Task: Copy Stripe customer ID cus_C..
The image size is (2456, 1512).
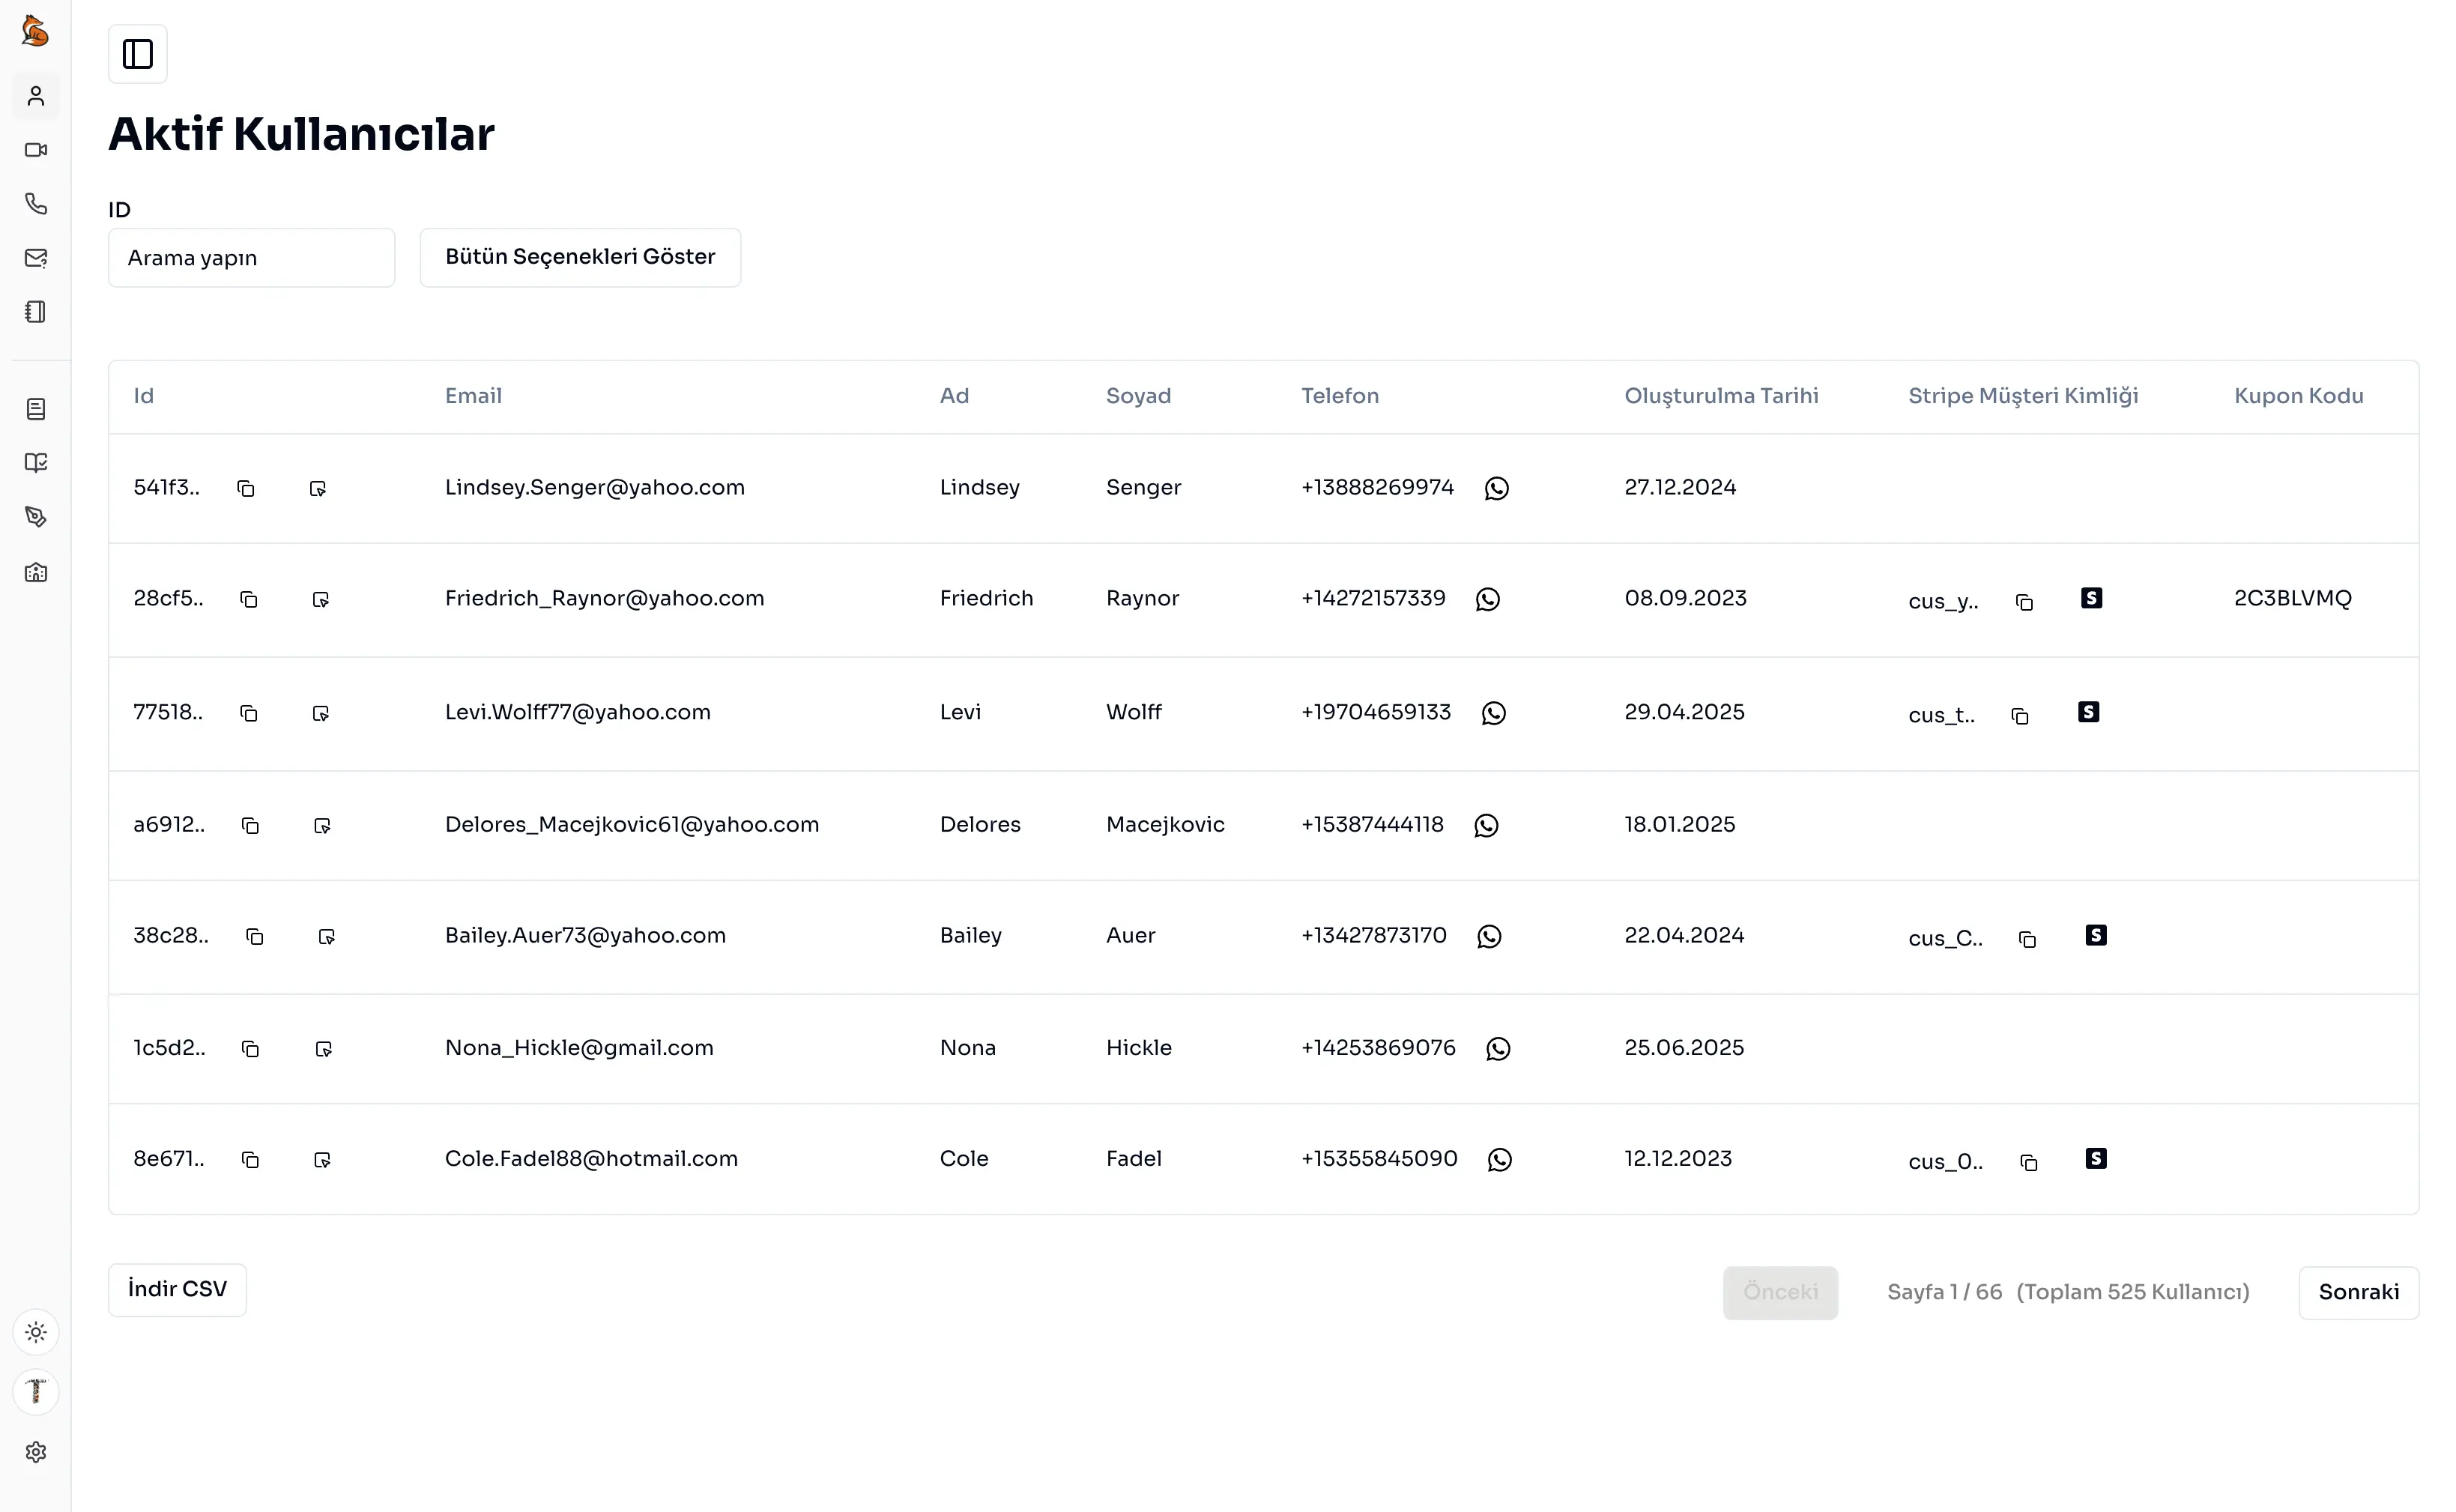Action: (x=2027, y=939)
